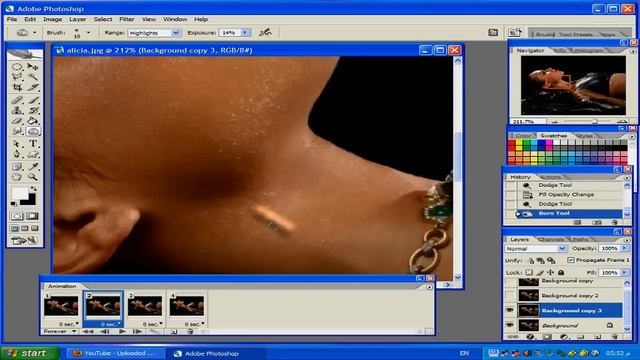Toggle the Propagate Frame 1 checkbox
Image resolution: width=640 pixels, height=360 pixels.
pyautogui.click(x=571, y=260)
